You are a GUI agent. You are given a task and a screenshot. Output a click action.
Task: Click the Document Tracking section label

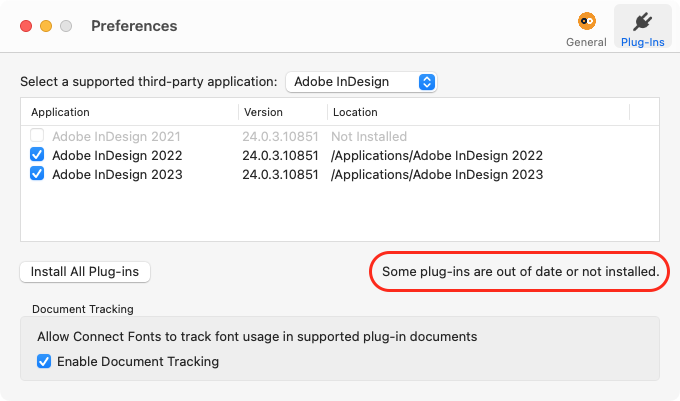(83, 309)
